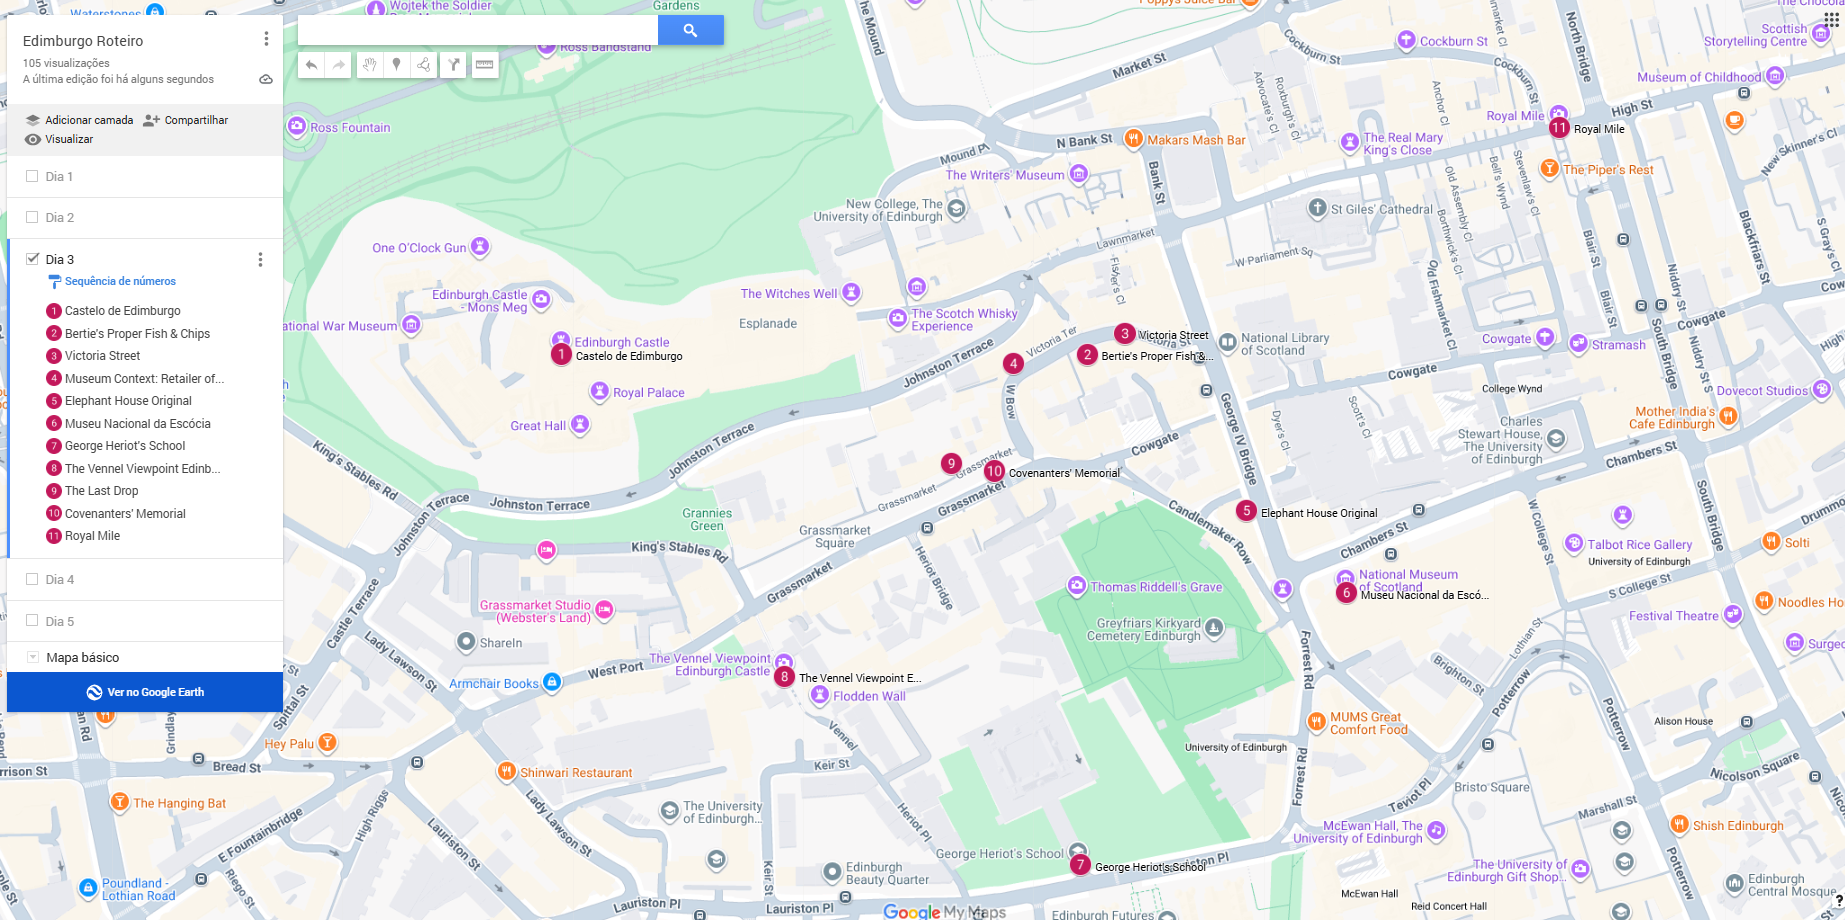Click map marker 1 Castelo de Edimburgo
The width and height of the screenshot is (1845, 920).
coord(561,355)
